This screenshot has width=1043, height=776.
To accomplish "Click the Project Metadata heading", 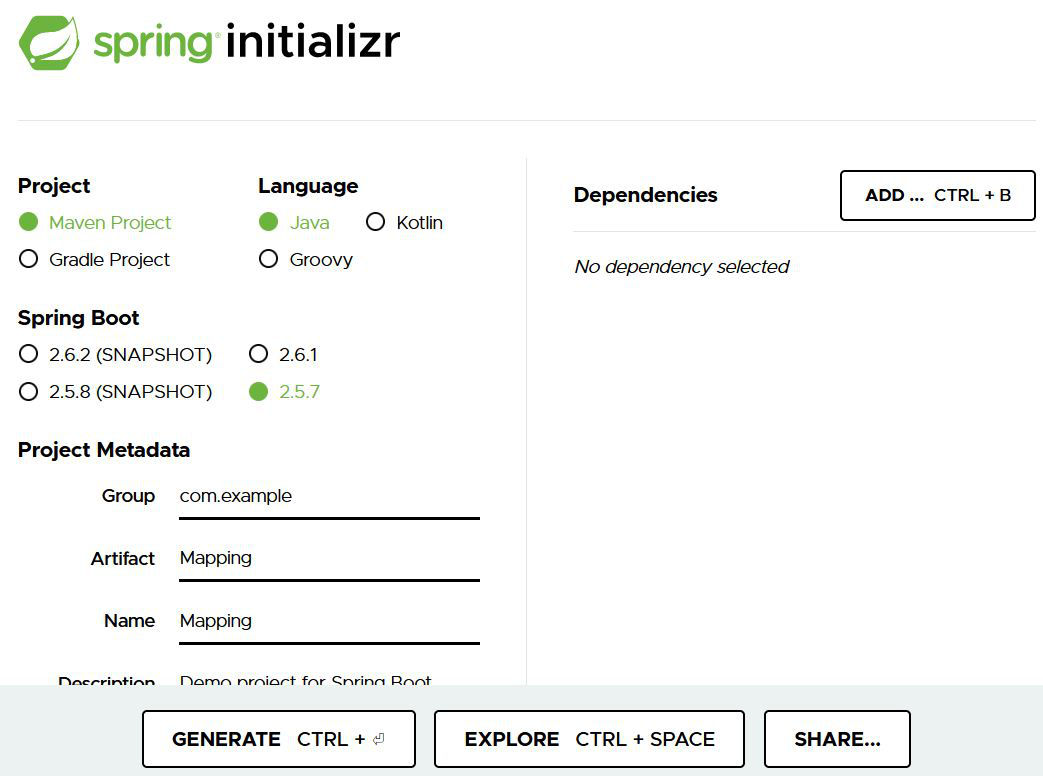I will click(104, 450).
